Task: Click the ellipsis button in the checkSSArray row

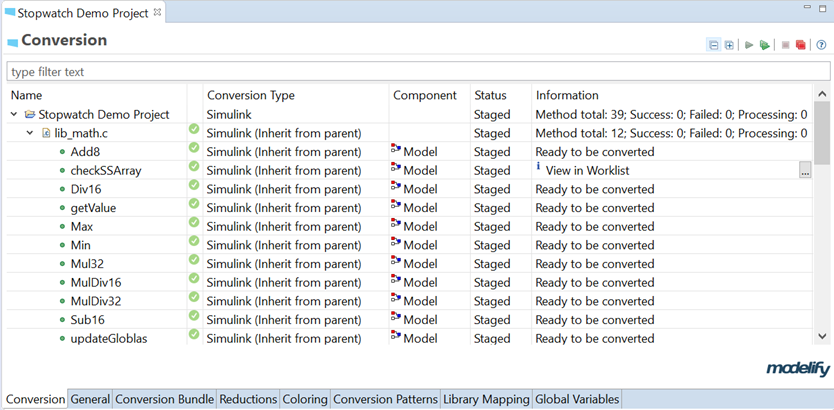Action: click(x=805, y=171)
